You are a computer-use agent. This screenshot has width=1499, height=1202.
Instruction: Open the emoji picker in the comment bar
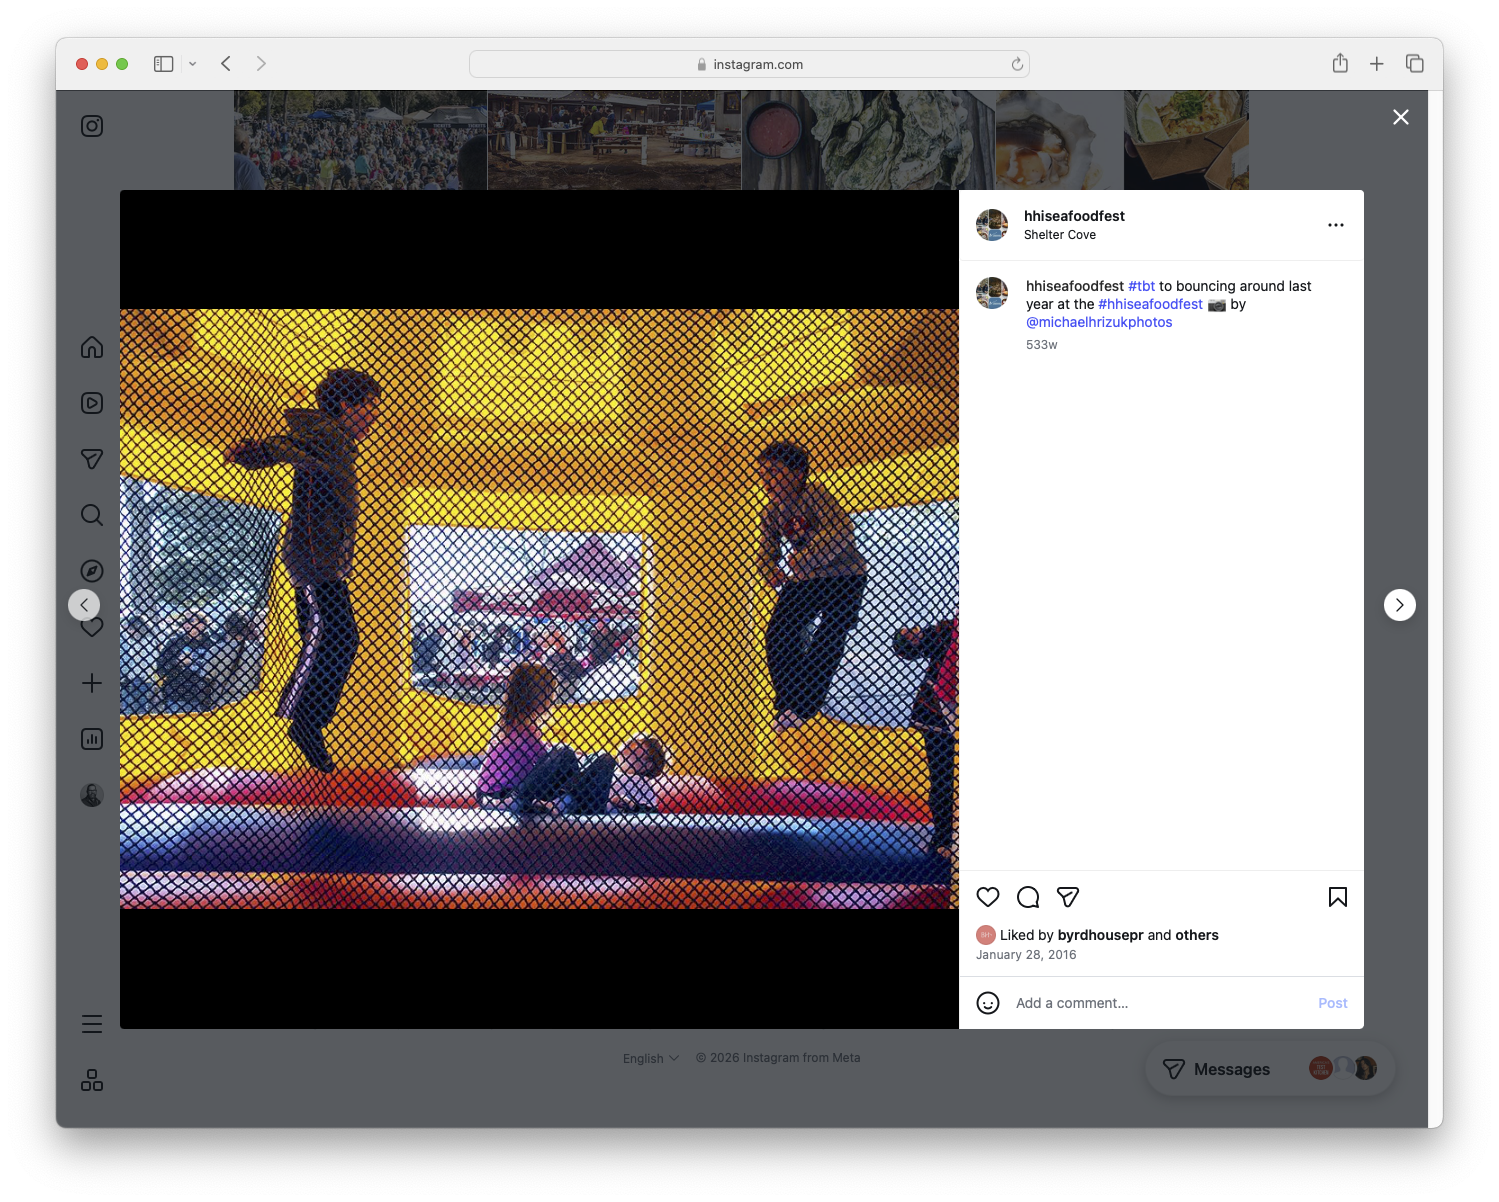[x=988, y=1002]
